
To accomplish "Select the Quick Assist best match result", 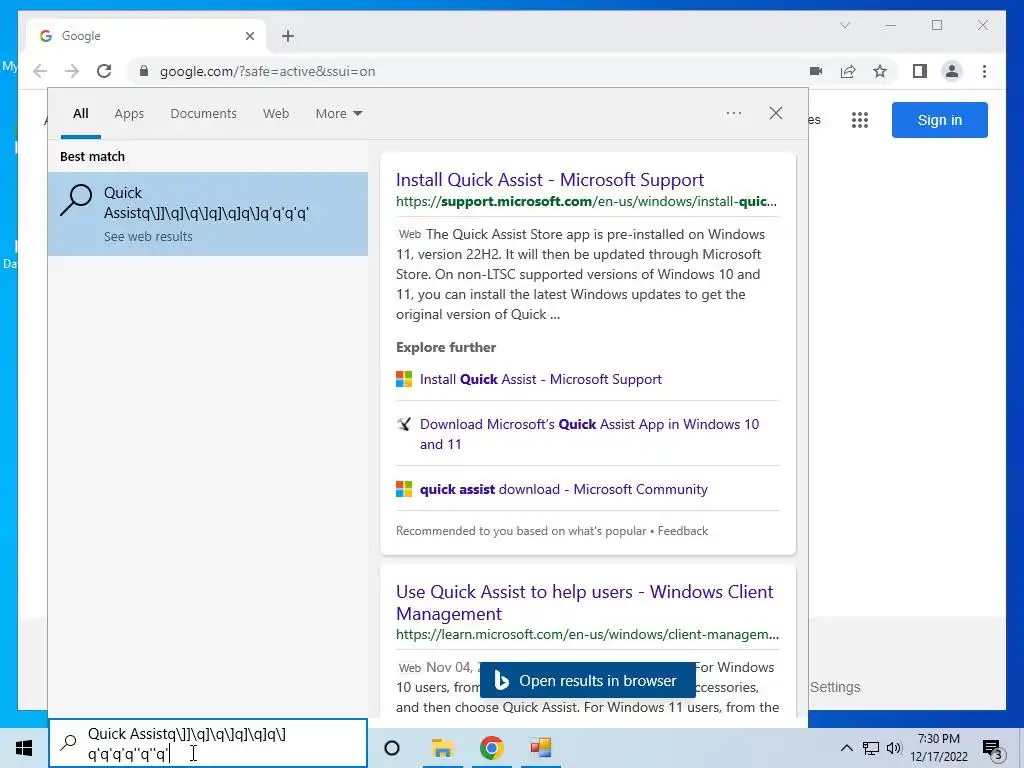I will [x=208, y=214].
